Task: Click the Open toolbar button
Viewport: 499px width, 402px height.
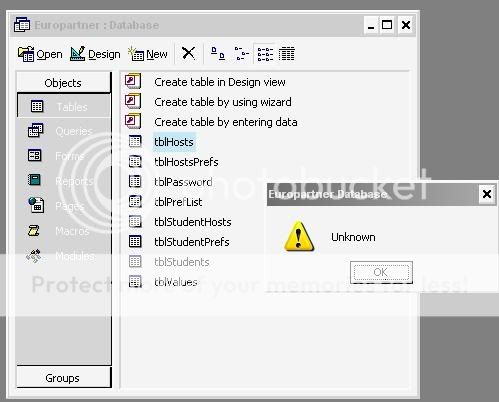Action: [x=40, y=54]
